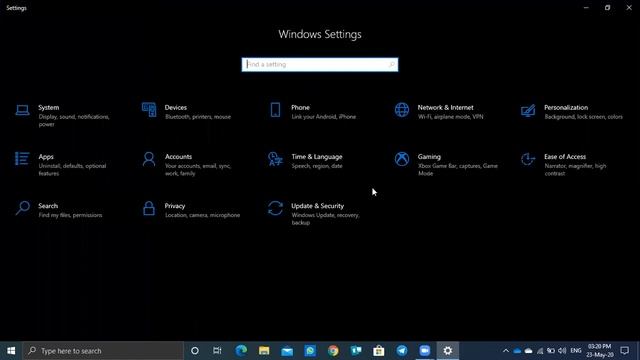Click the Settings gear taskbar icon
The image size is (640, 360).
(x=448, y=351)
